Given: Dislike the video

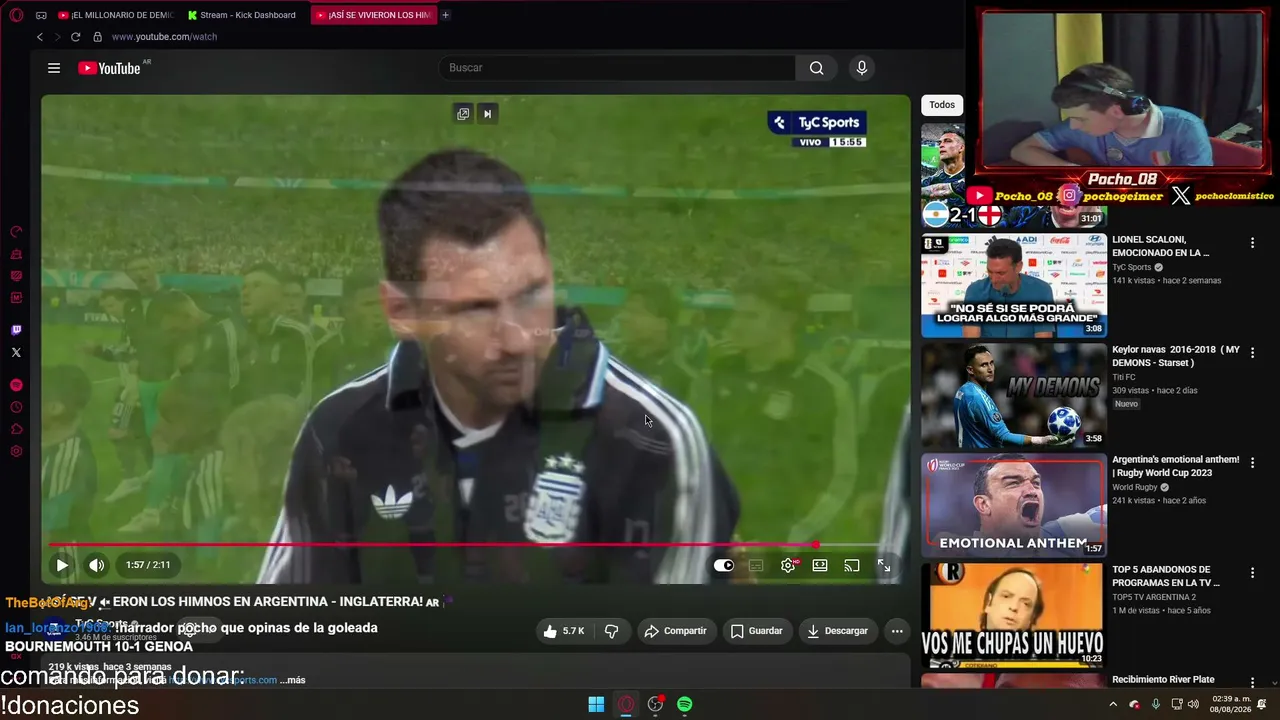Looking at the screenshot, I should 611,631.
